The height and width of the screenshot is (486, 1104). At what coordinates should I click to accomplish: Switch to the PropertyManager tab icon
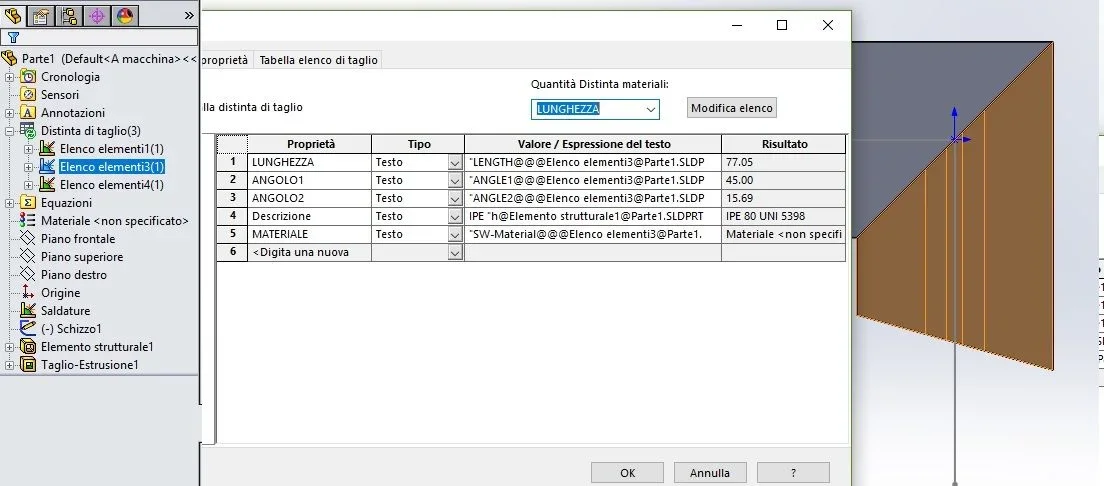42,15
